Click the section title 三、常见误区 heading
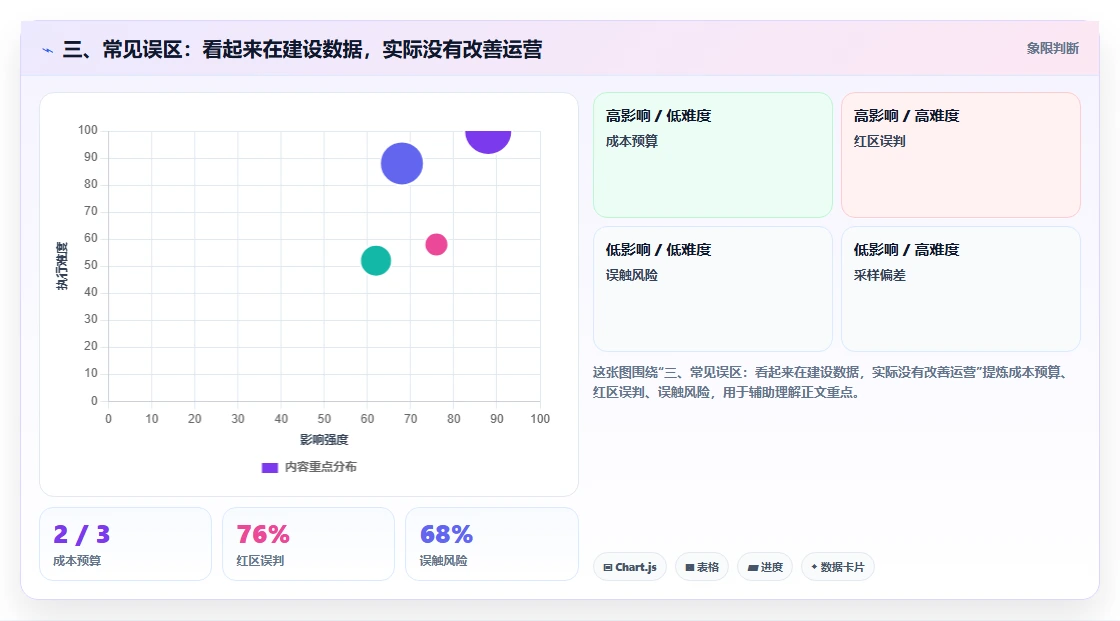The image size is (1120, 621). [302, 49]
